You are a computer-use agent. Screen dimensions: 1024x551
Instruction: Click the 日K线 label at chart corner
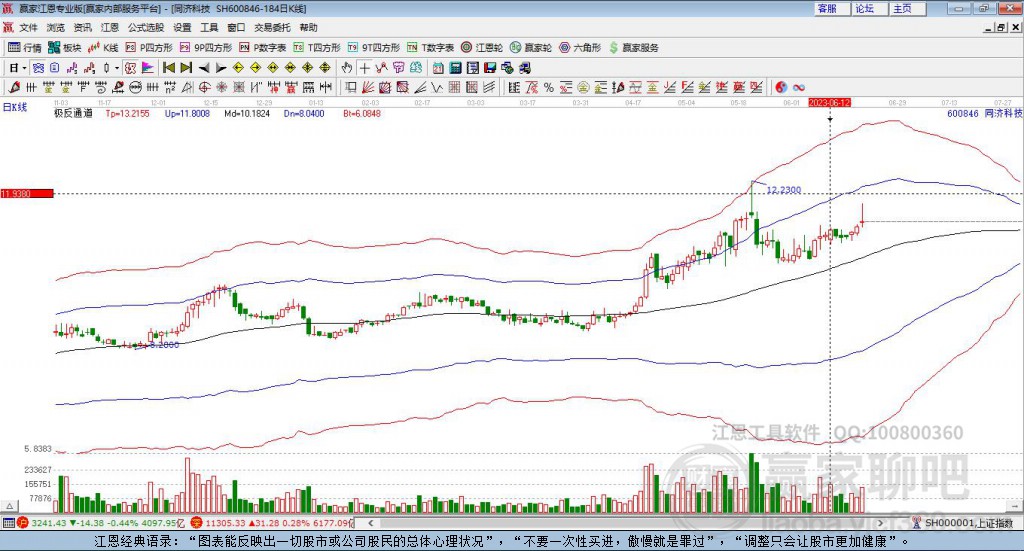tap(14, 107)
